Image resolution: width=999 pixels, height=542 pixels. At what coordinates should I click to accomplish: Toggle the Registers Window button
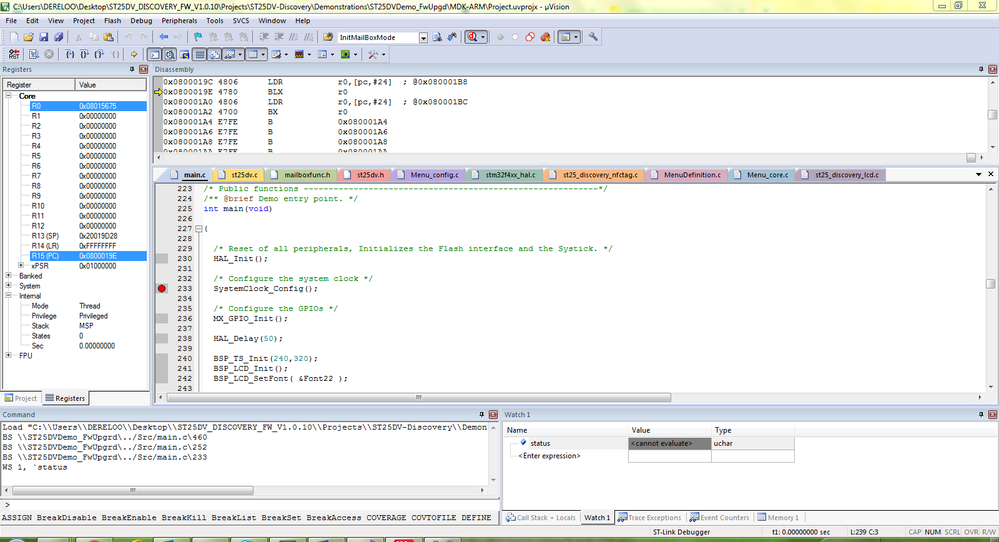(199, 55)
